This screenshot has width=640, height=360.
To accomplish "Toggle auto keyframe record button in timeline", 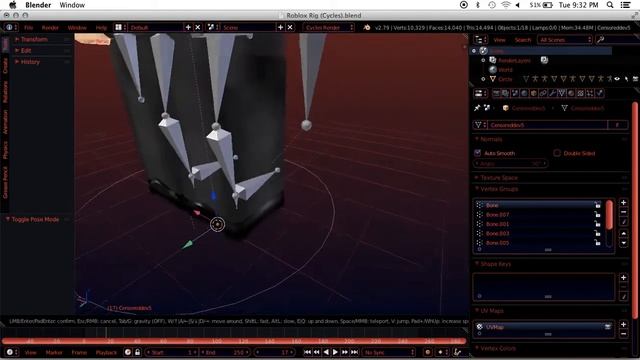I will point(428,352).
